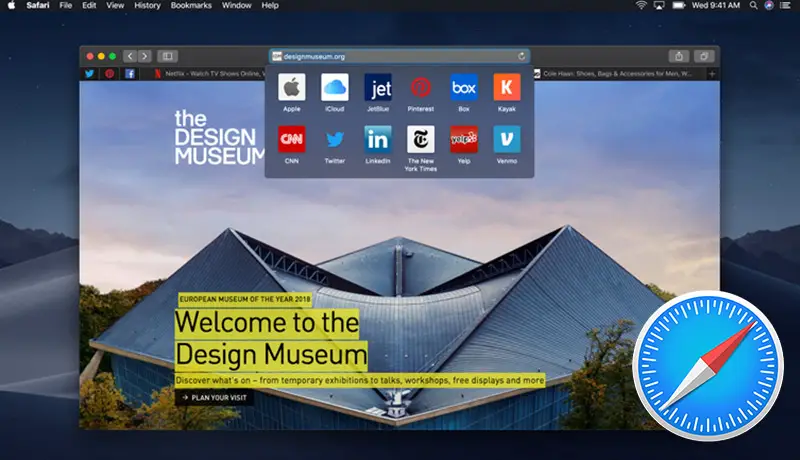Image resolution: width=800 pixels, height=460 pixels.
Task: Open the Apple favorite in the dropdown
Action: pyautogui.click(x=291, y=87)
